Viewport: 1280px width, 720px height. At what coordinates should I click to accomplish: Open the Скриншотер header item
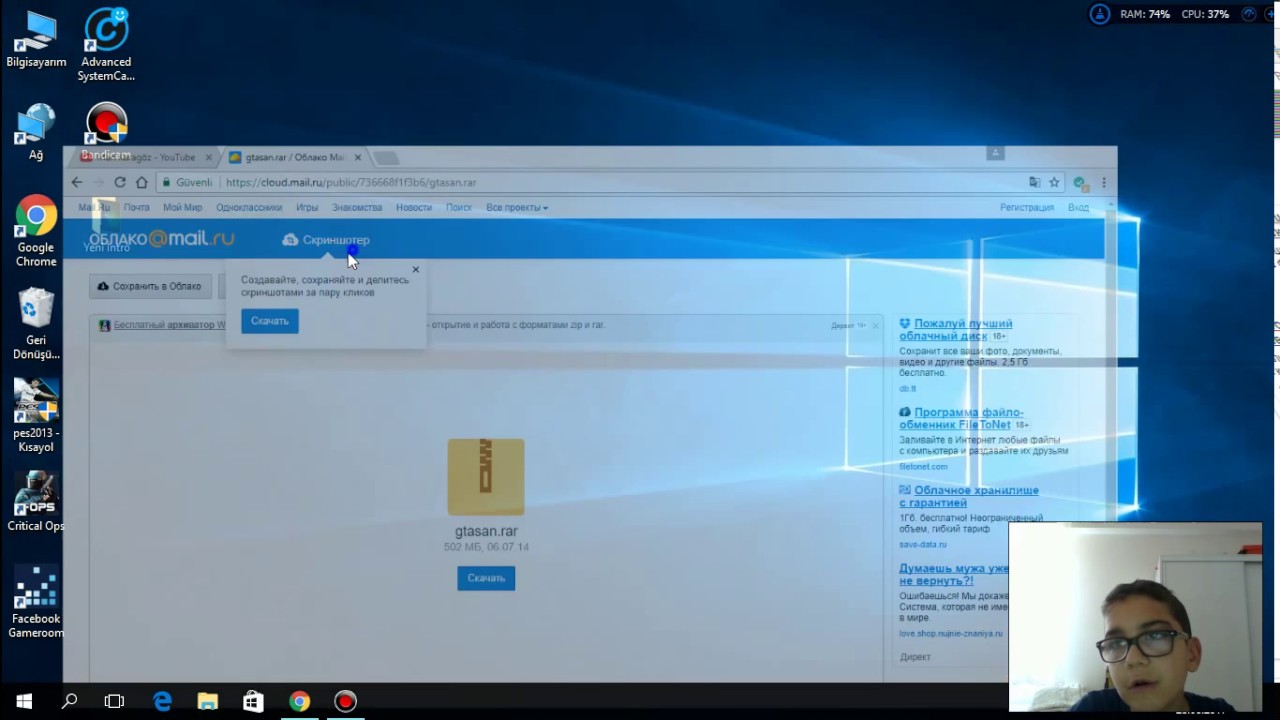pyautogui.click(x=326, y=240)
